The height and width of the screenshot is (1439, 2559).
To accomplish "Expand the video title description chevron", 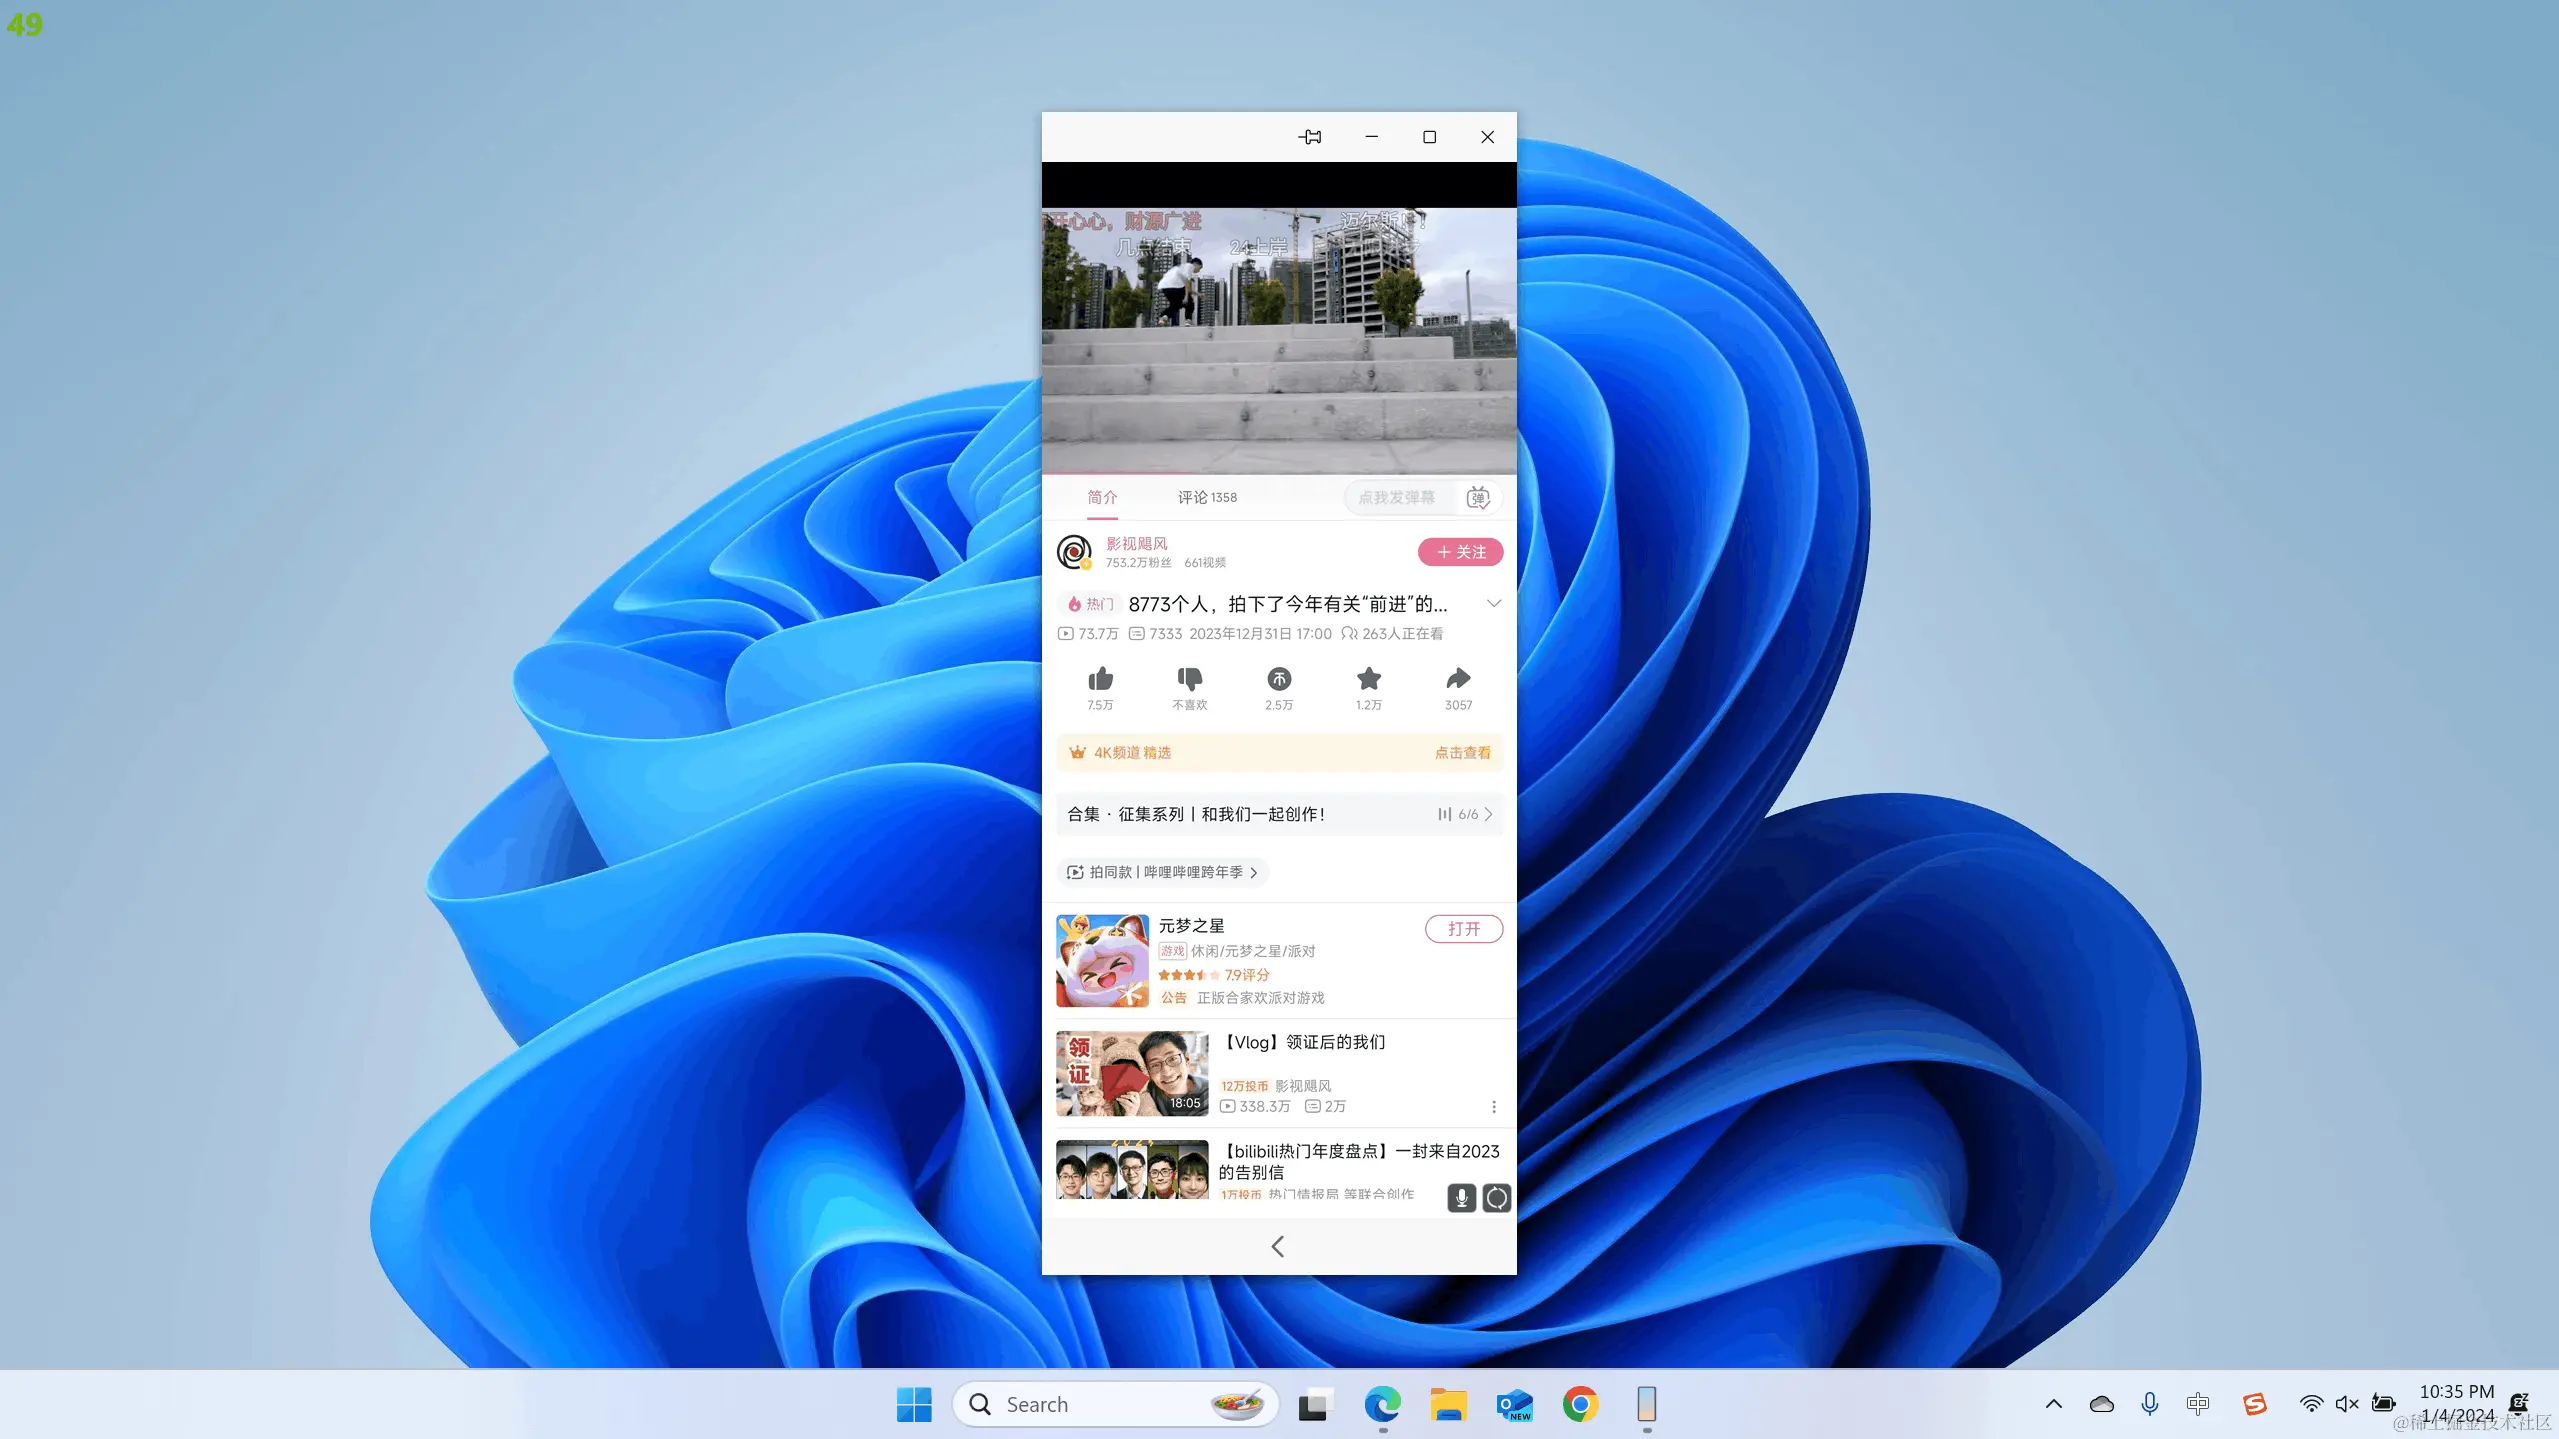I will (x=1493, y=603).
